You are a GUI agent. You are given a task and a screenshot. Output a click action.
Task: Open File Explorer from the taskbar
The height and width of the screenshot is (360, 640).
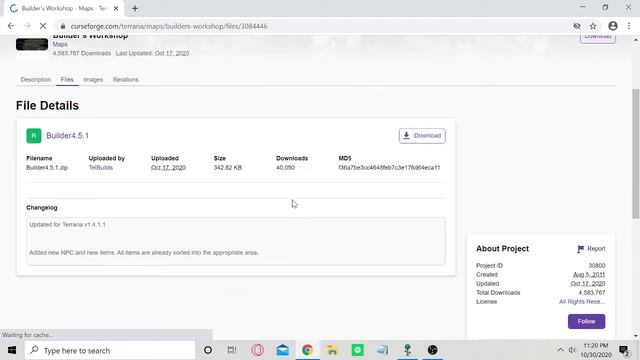332,350
